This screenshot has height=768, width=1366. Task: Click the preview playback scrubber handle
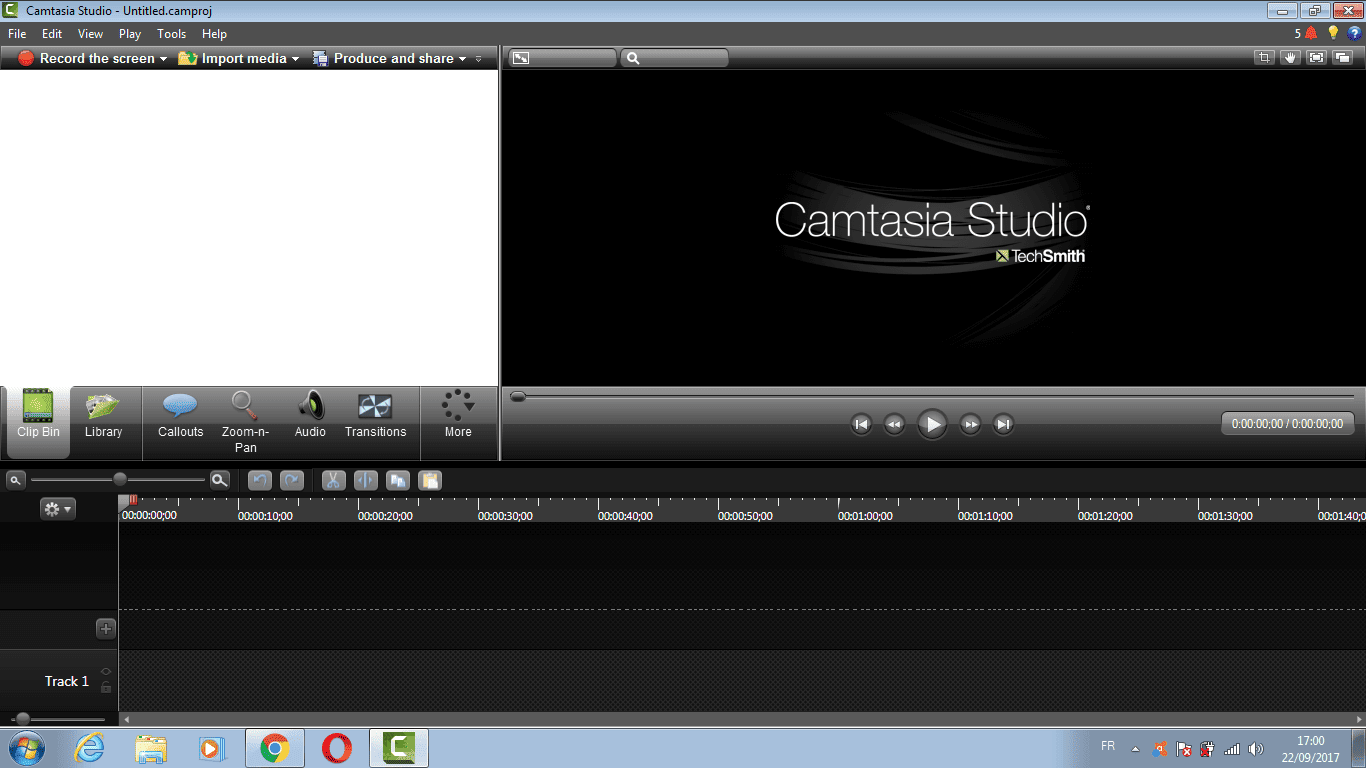point(518,397)
